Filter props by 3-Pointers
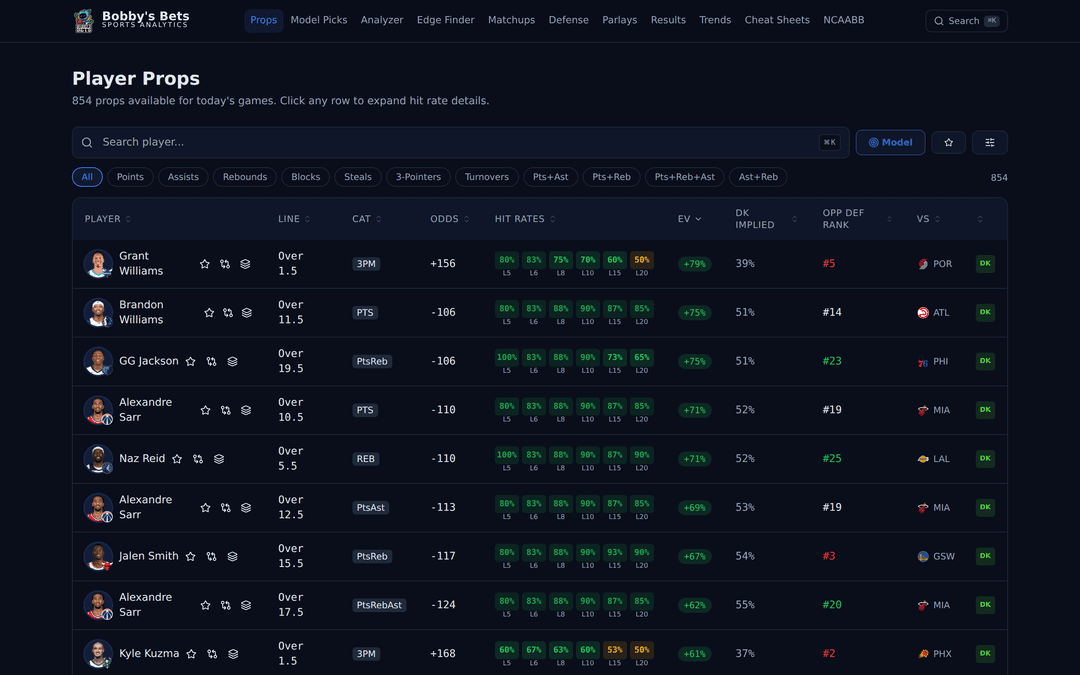Viewport: 1080px width, 675px height. (418, 177)
